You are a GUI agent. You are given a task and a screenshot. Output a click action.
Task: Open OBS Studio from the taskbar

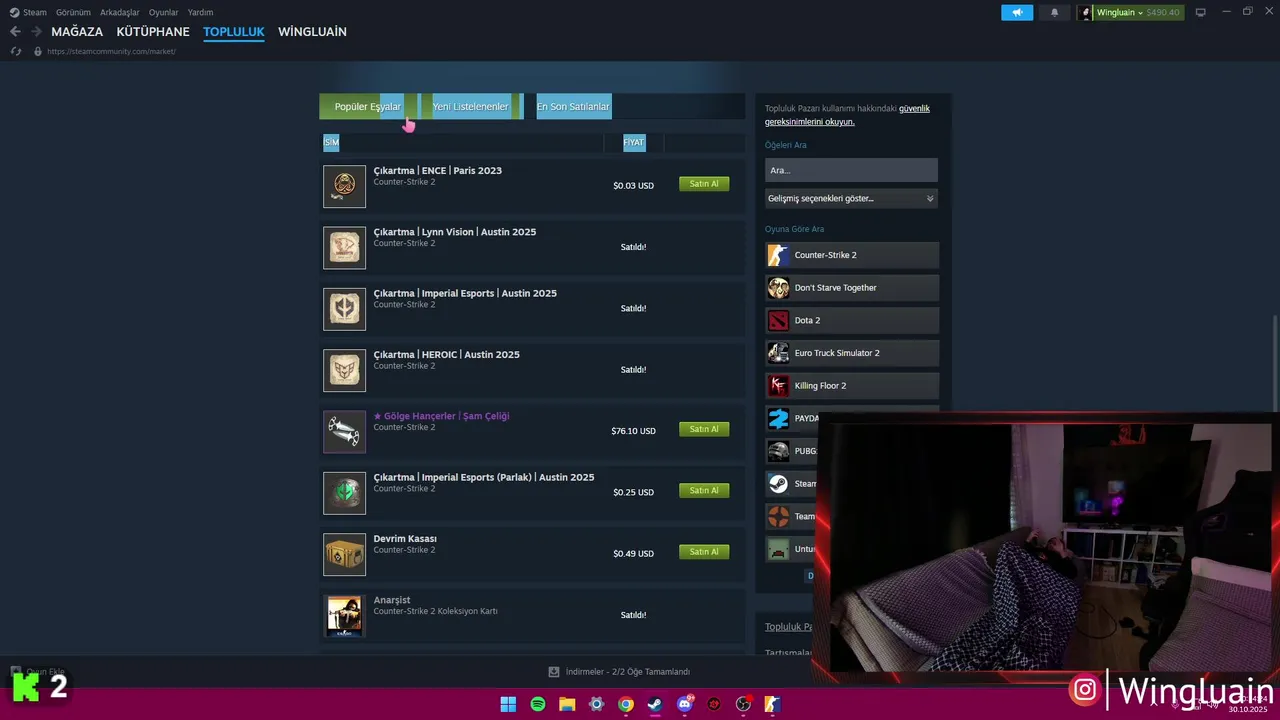coord(744,704)
